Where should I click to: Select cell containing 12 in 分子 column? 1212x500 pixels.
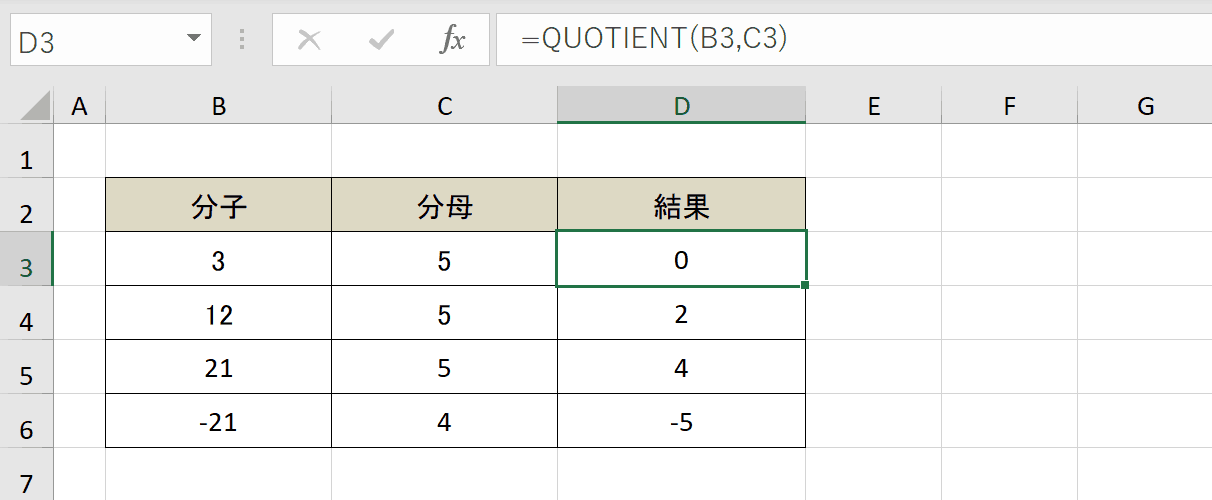tap(218, 313)
